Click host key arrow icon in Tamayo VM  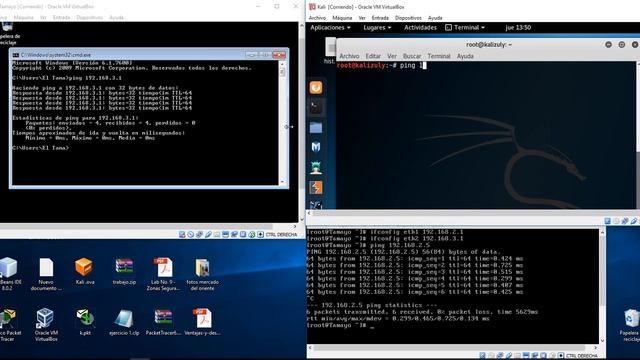pyautogui.click(x=260, y=235)
